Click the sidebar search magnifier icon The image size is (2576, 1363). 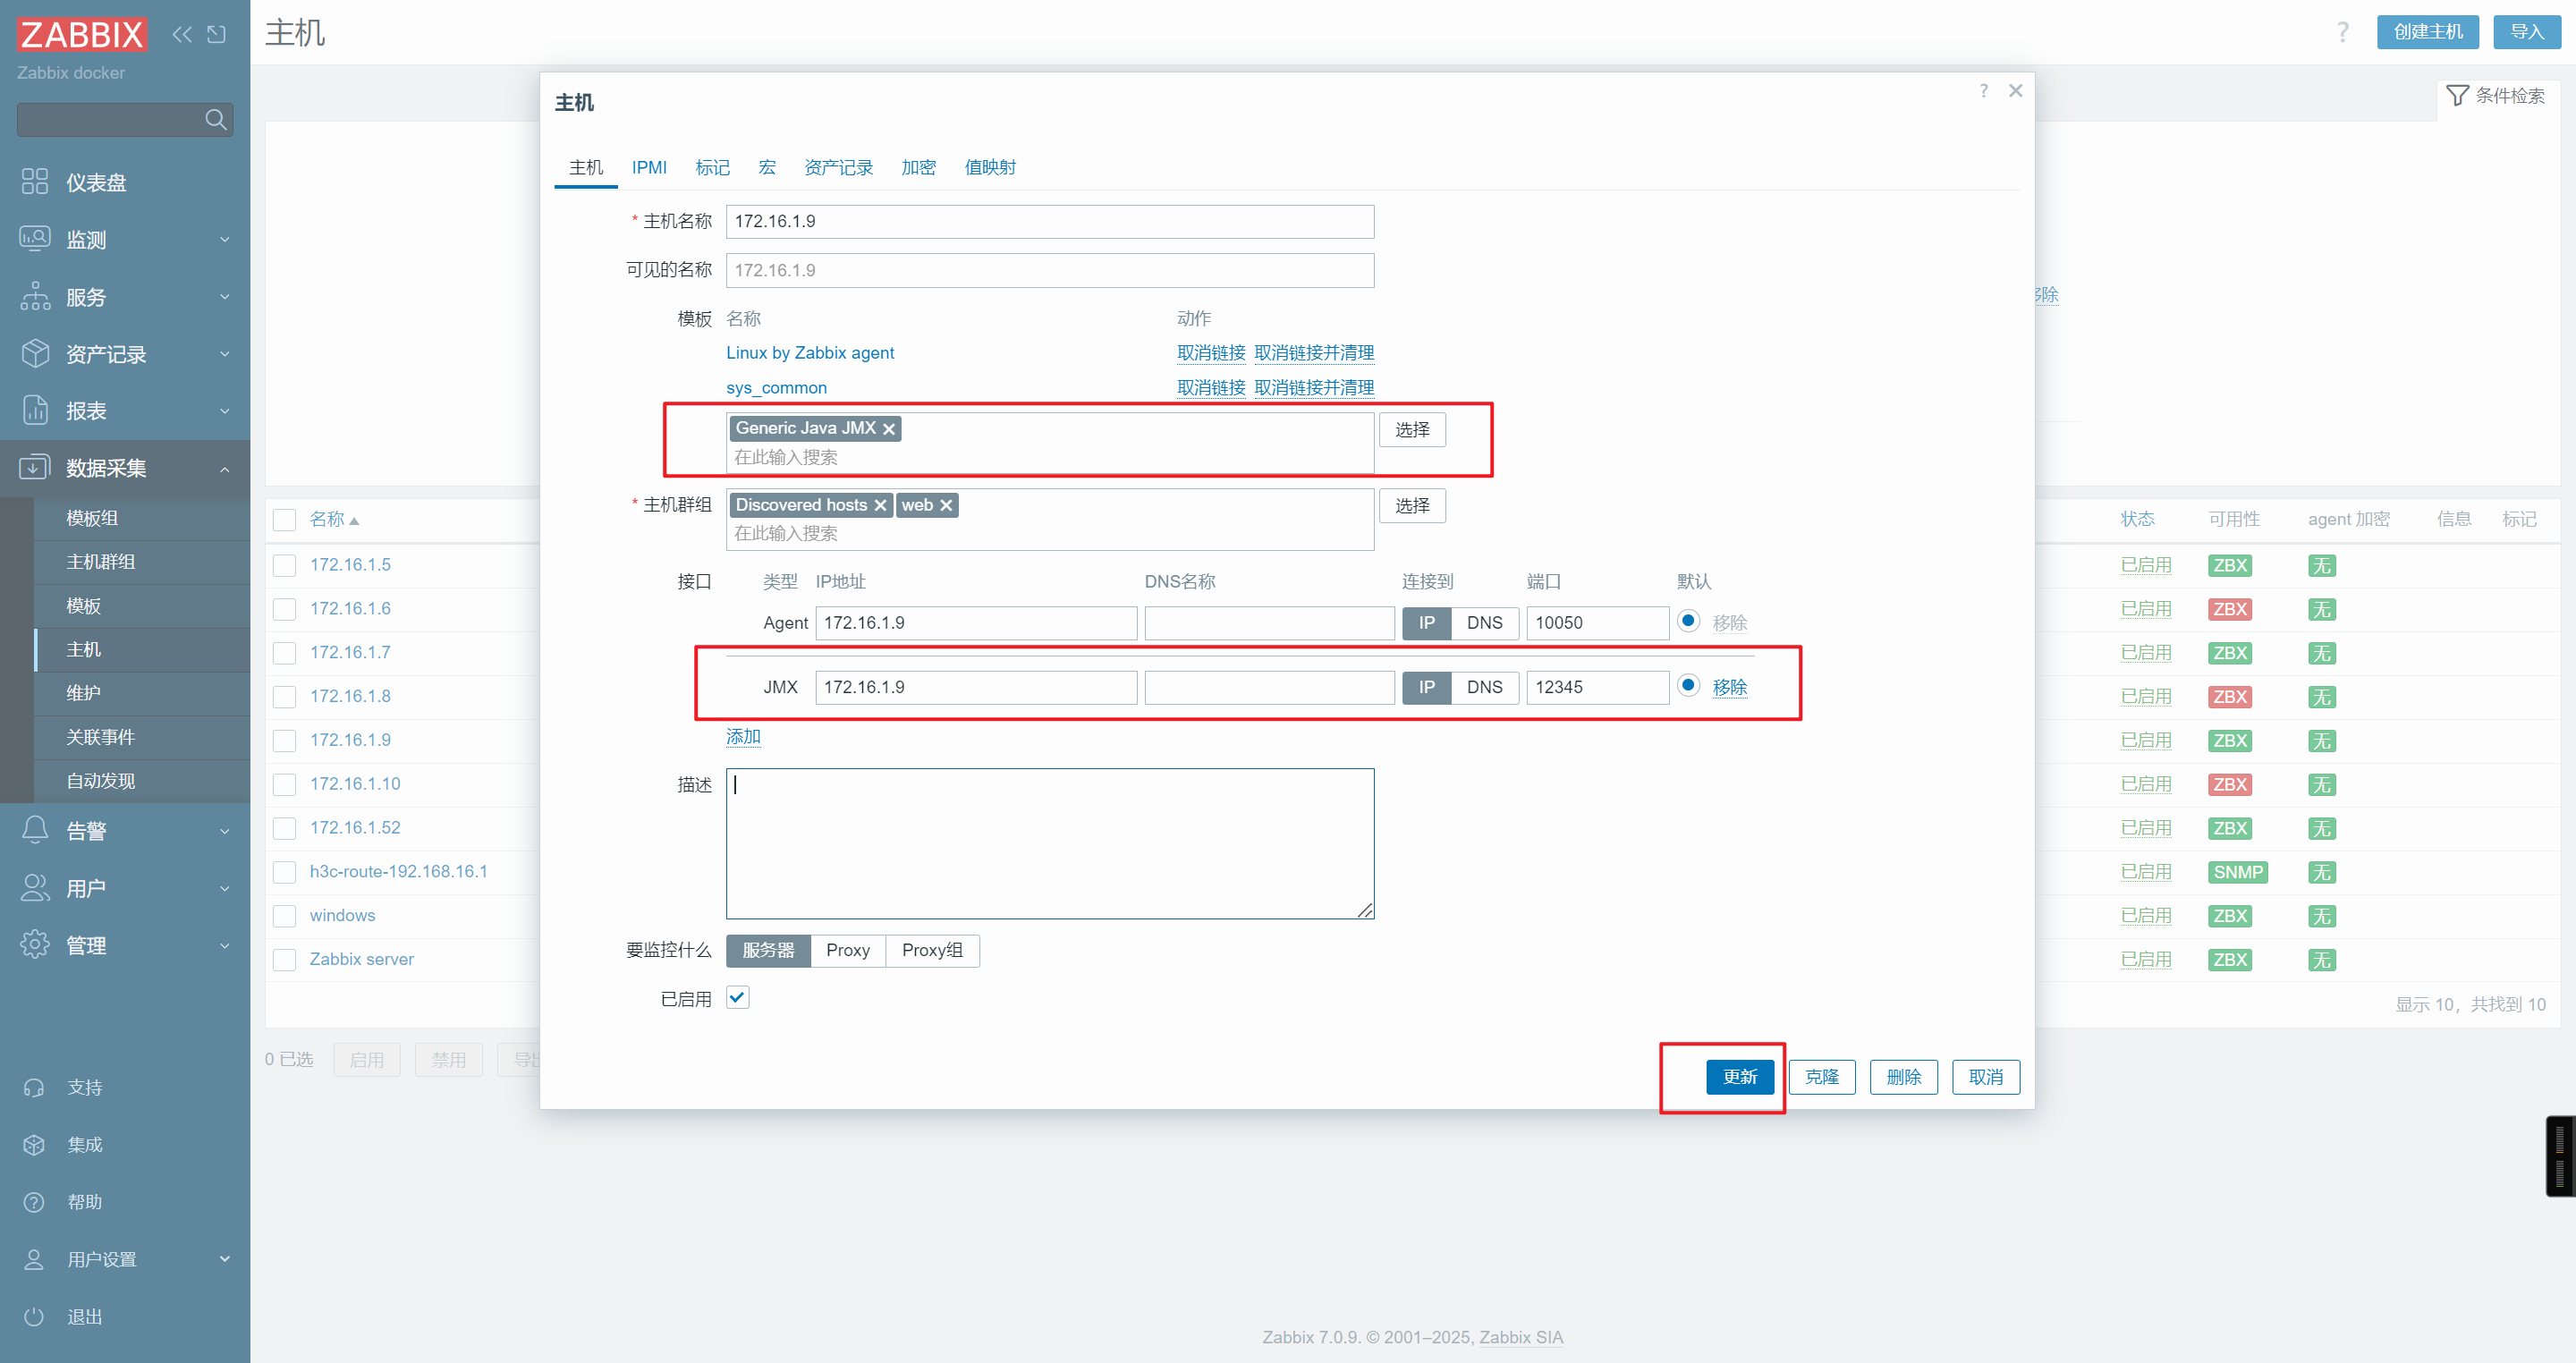[215, 120]
